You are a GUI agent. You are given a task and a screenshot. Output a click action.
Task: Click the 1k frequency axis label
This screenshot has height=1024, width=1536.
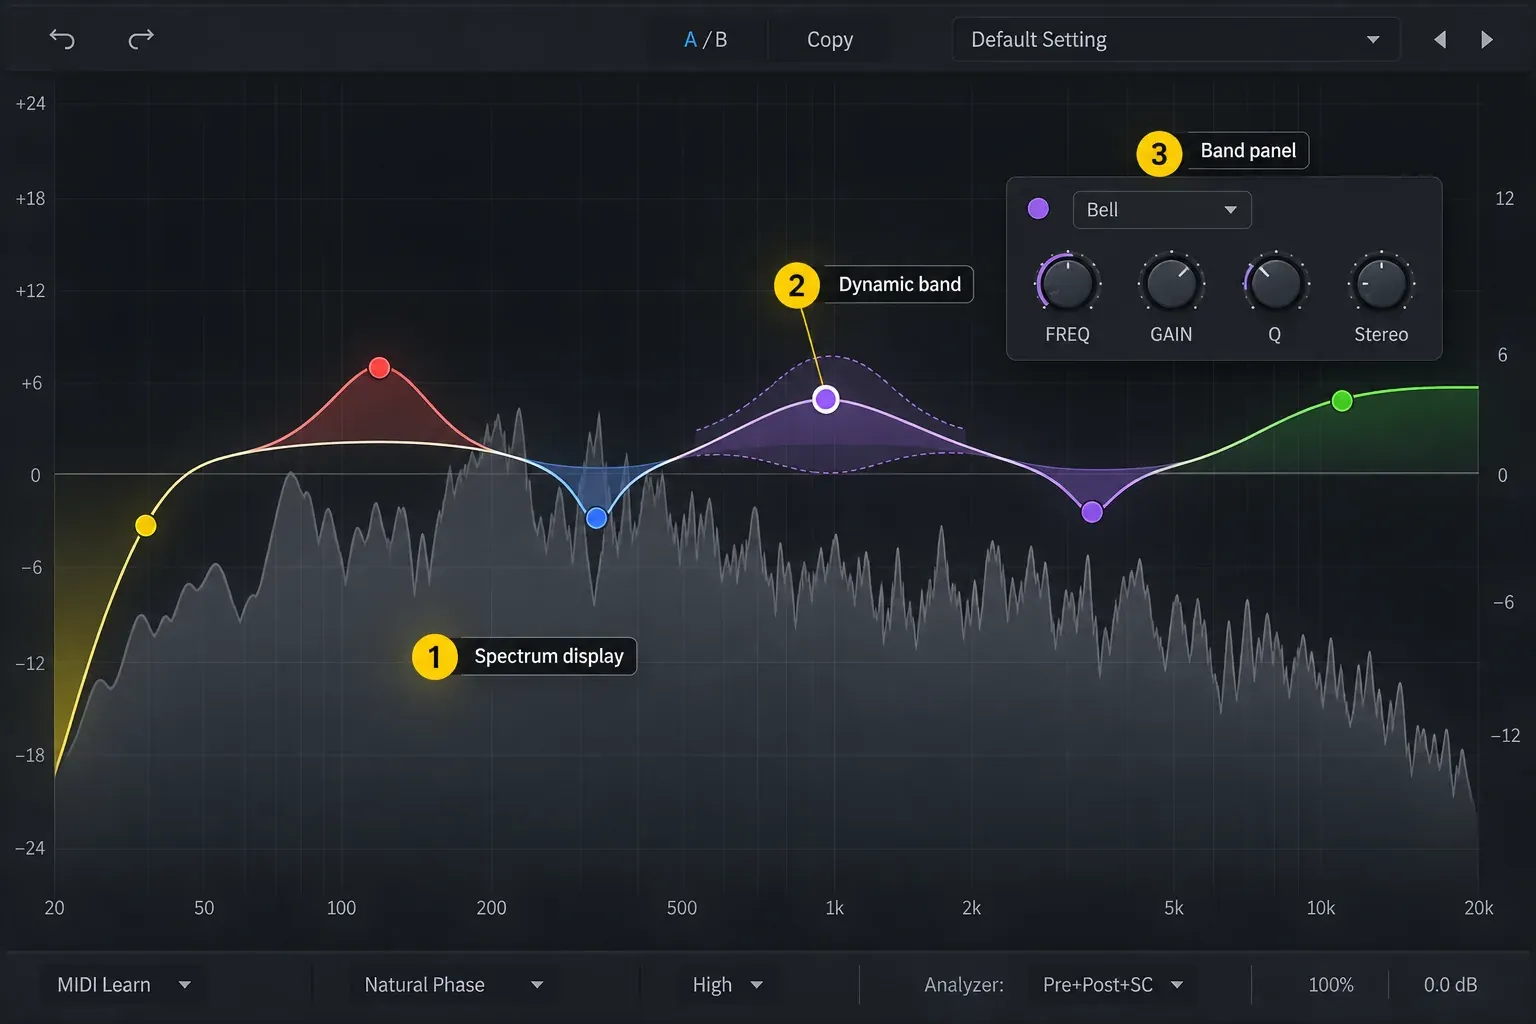[834, 908]
